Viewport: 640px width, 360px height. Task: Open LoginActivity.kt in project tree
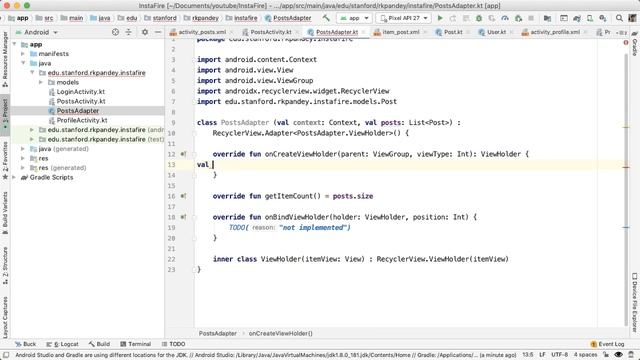80,91
